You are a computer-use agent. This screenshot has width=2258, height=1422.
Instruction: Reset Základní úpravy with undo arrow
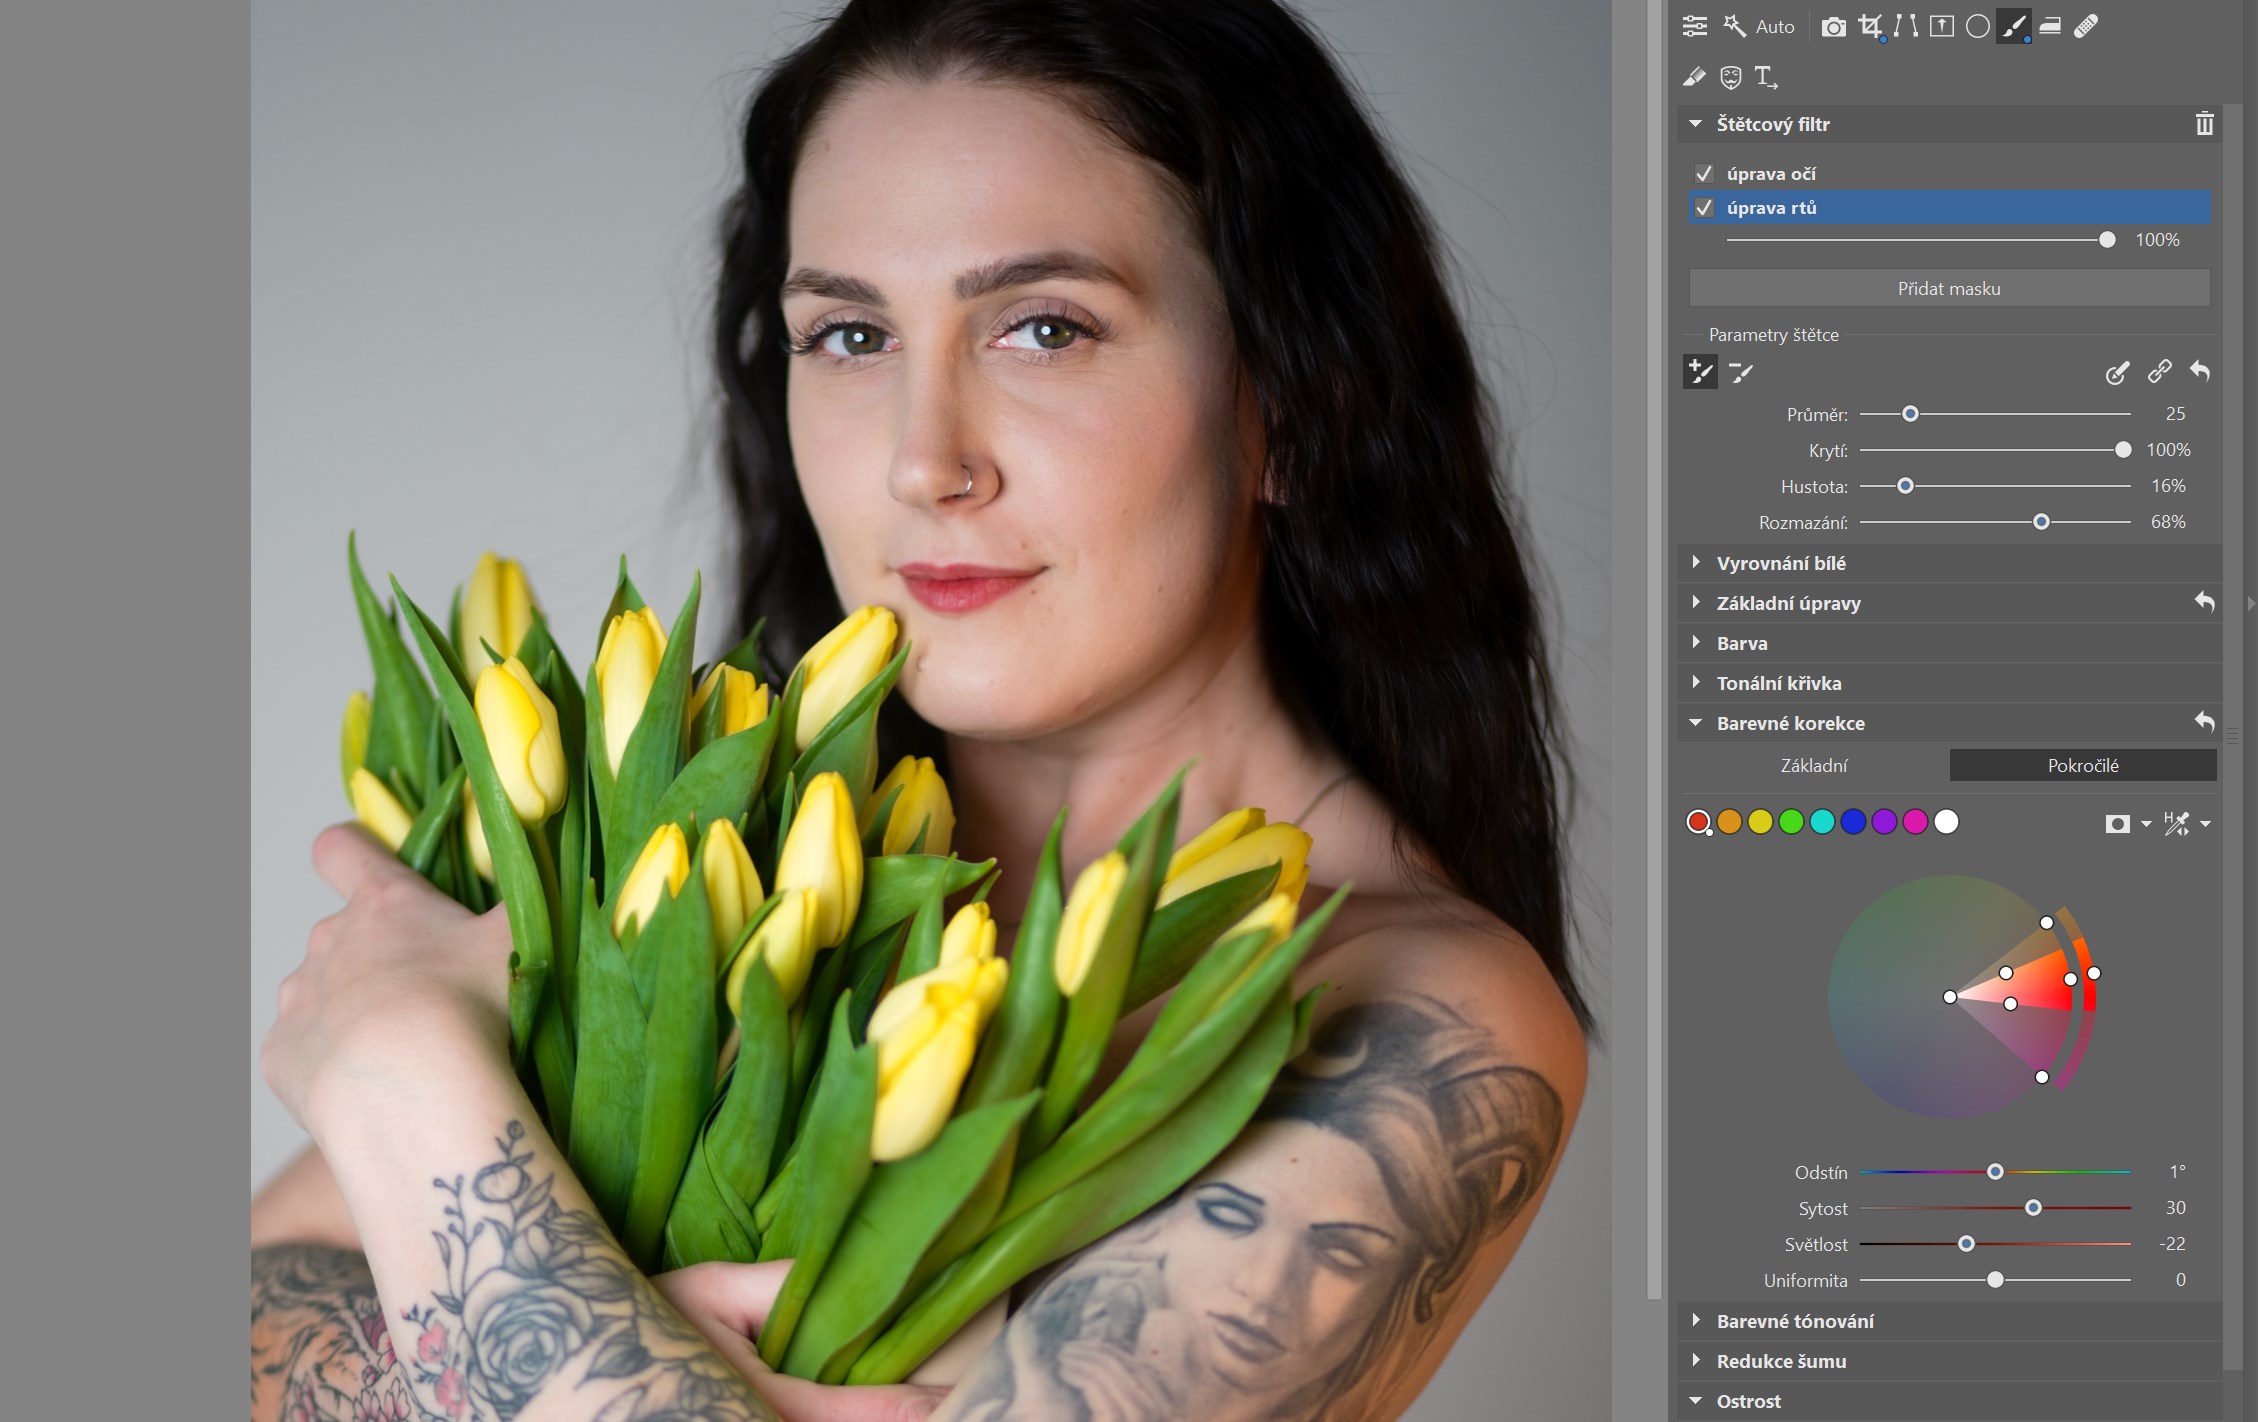[x=2204, y=602]
